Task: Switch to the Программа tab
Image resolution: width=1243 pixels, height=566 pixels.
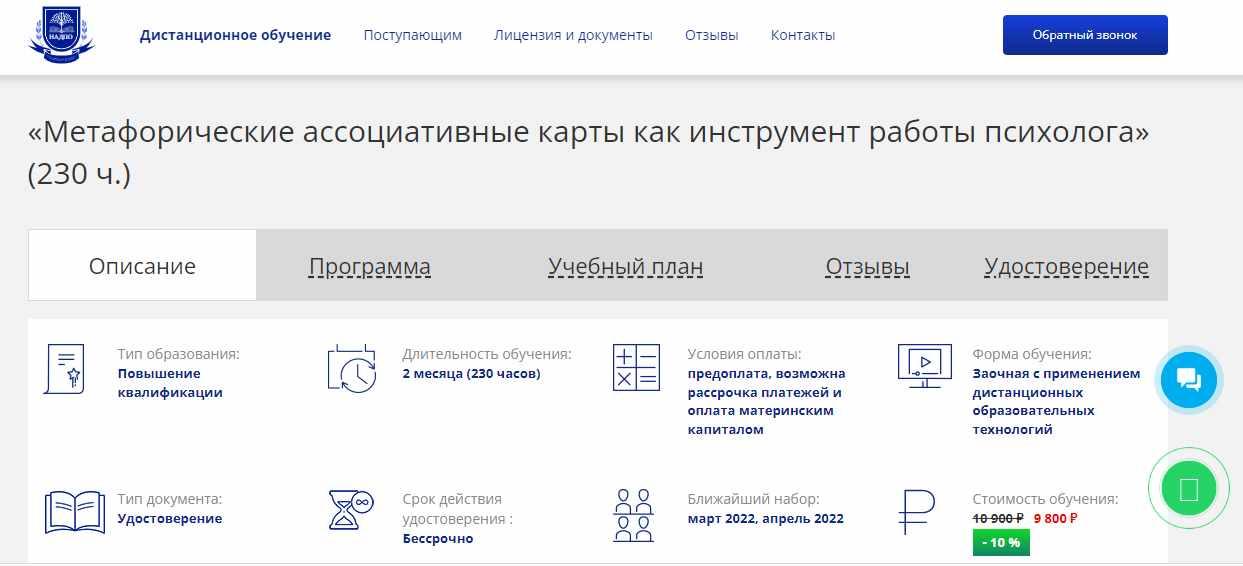Action: click(x=370, y=267)
